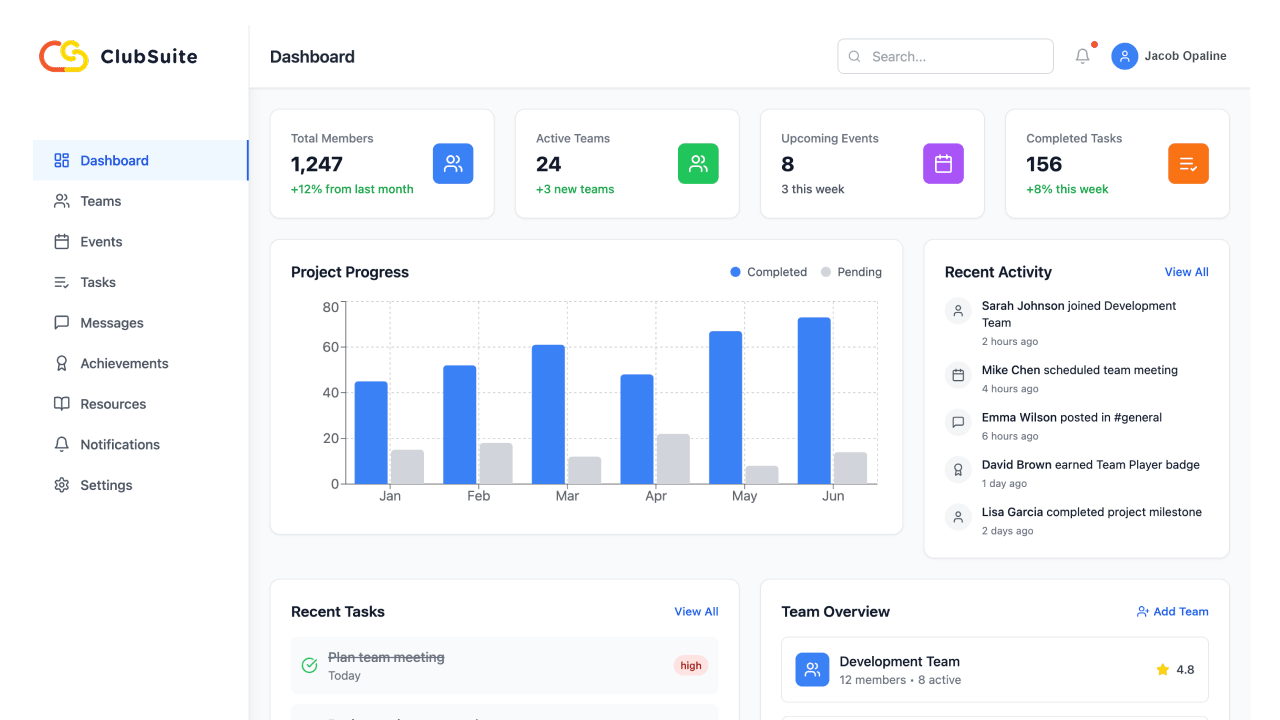This screenshot has width=1280, height=720.
Task: Open Messages from the sidebar
Action: pos(111,323)
